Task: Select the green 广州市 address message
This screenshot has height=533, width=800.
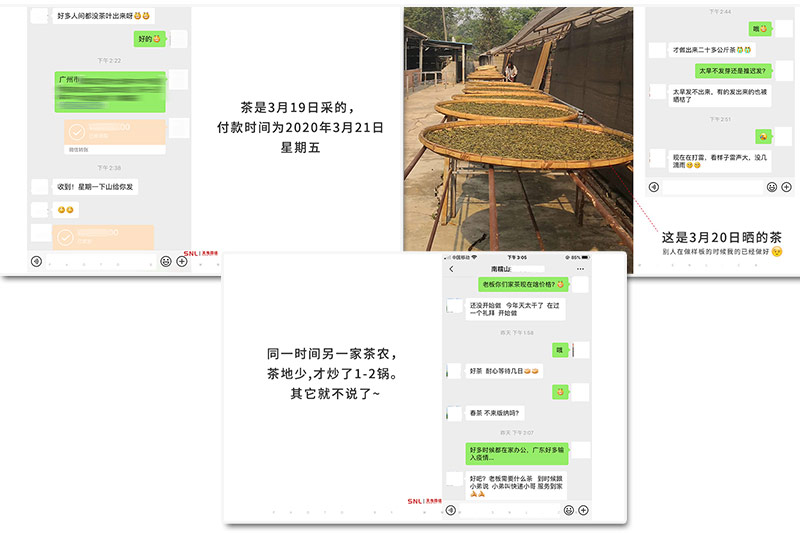Action: 110,92
